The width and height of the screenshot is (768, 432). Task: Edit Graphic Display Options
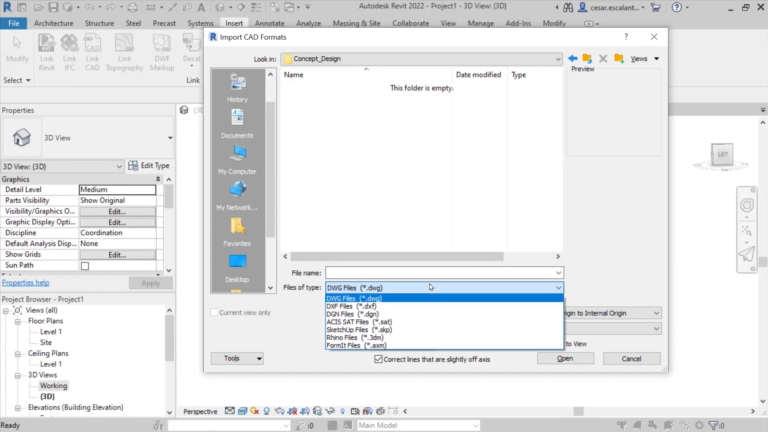118,222
